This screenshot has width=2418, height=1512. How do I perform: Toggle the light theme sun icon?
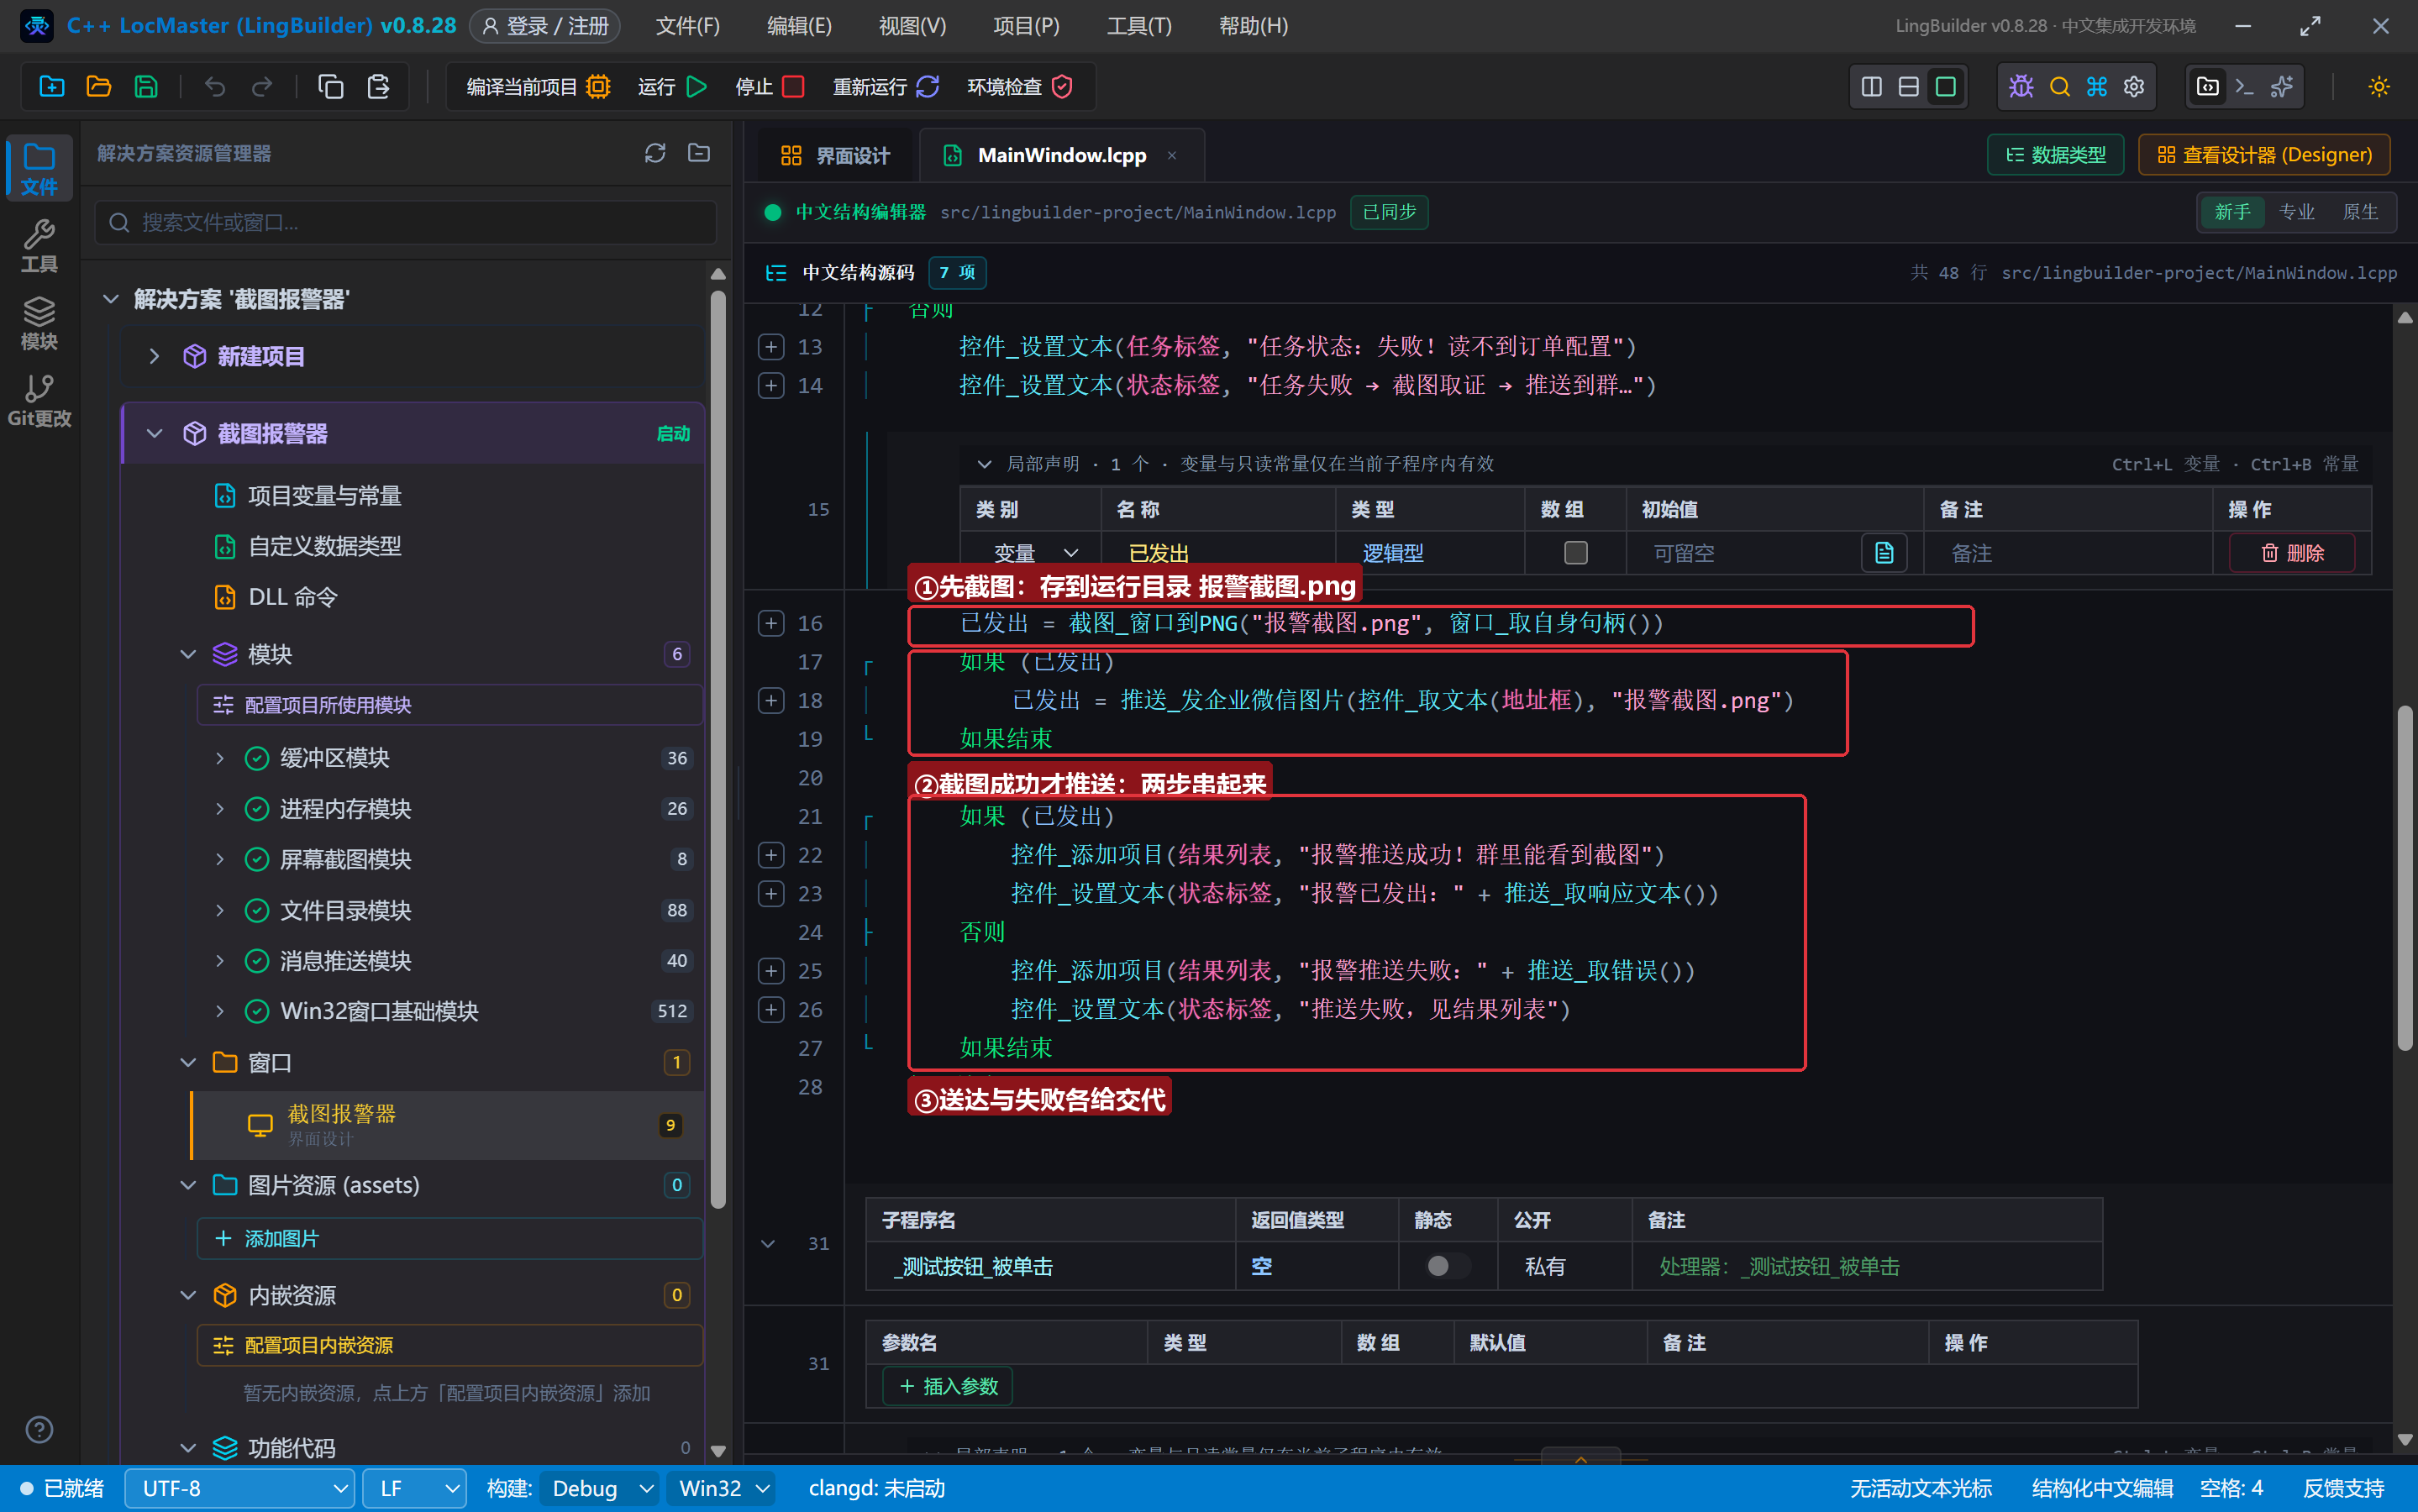pos(2379,87)
